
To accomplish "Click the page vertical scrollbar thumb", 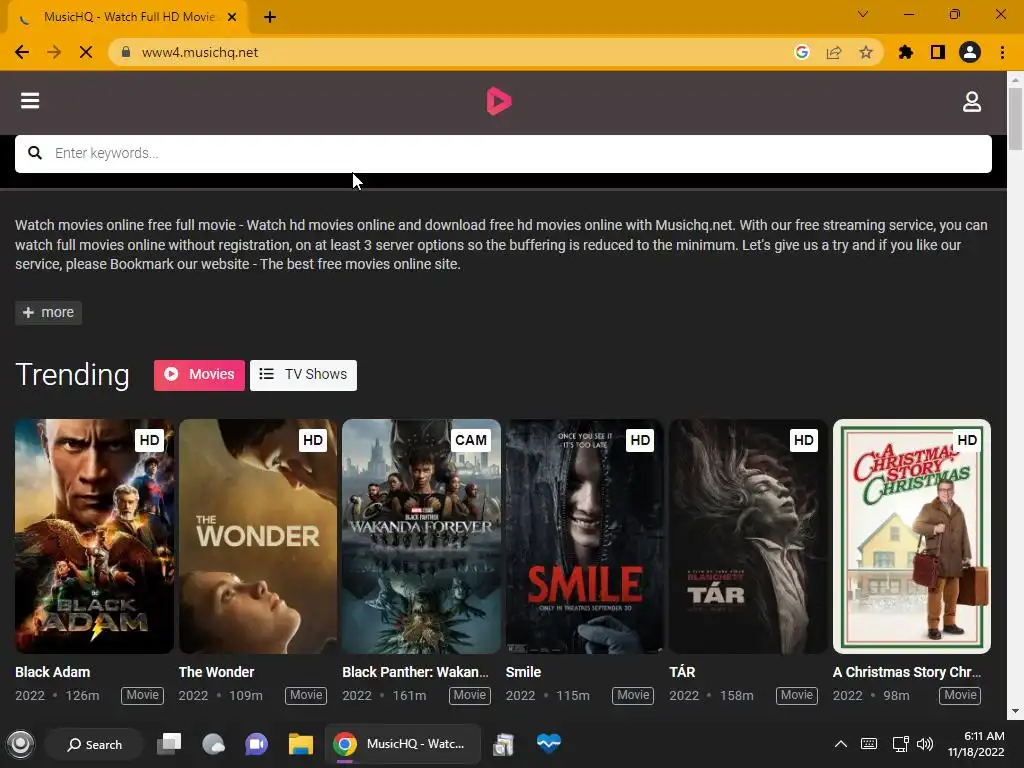I will (1015, 119).
